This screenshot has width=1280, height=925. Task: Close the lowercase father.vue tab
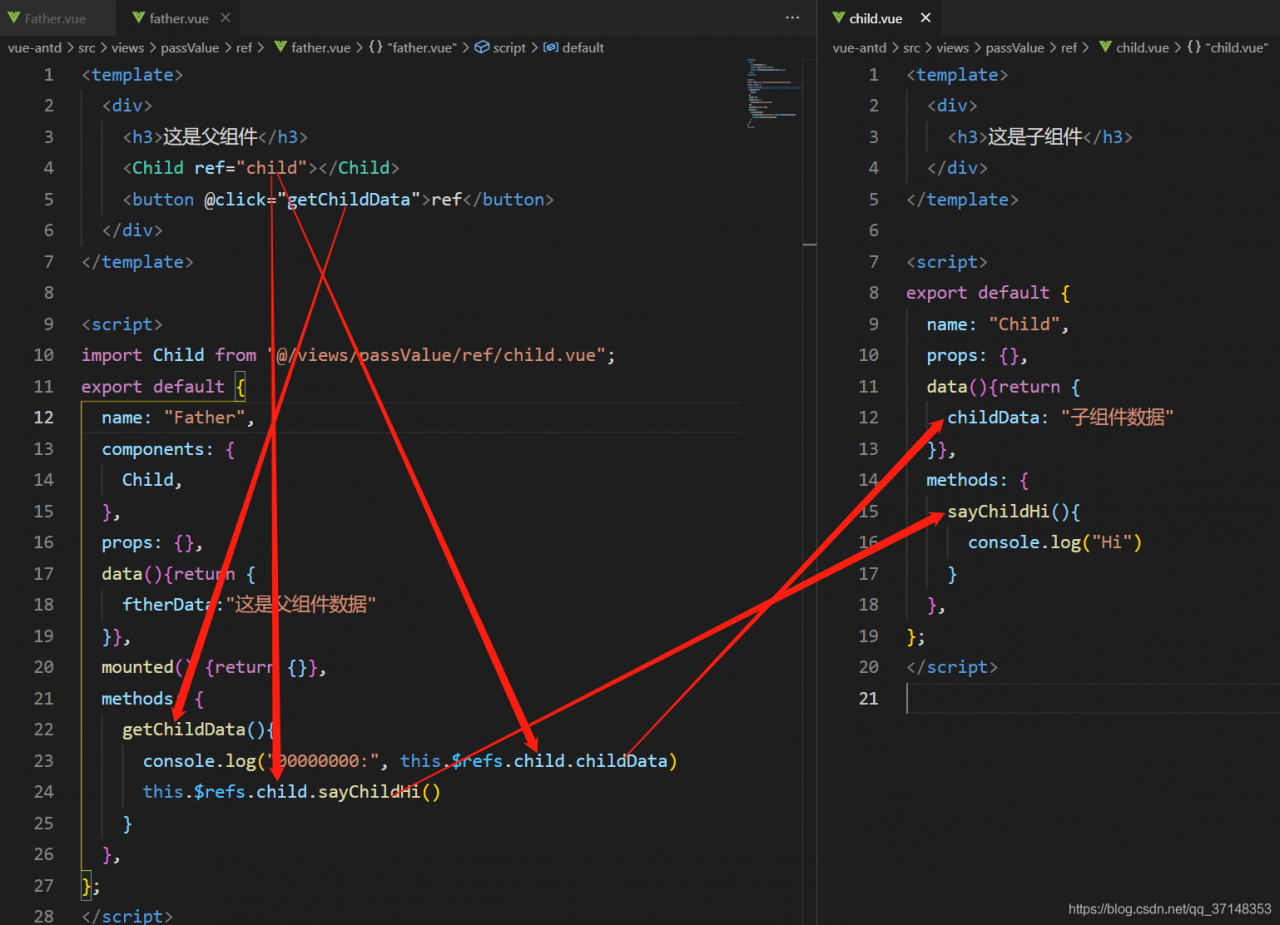[x=226, y=18]
